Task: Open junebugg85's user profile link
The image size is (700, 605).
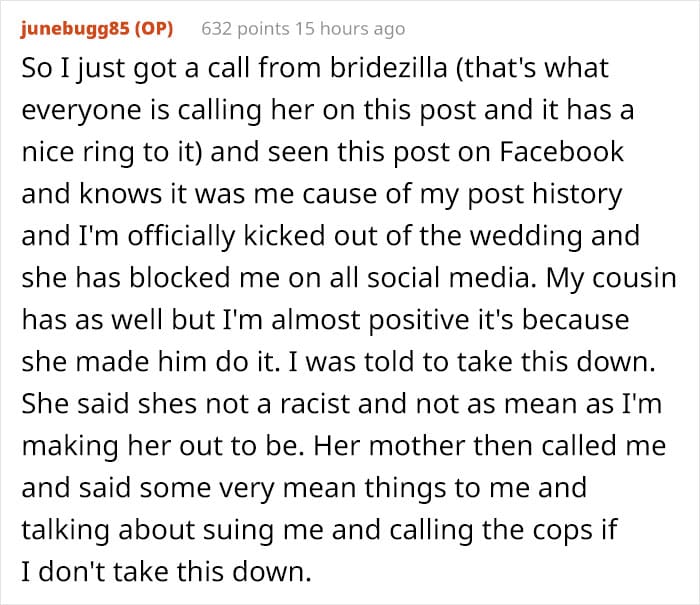Action: [x=76, y=28]
